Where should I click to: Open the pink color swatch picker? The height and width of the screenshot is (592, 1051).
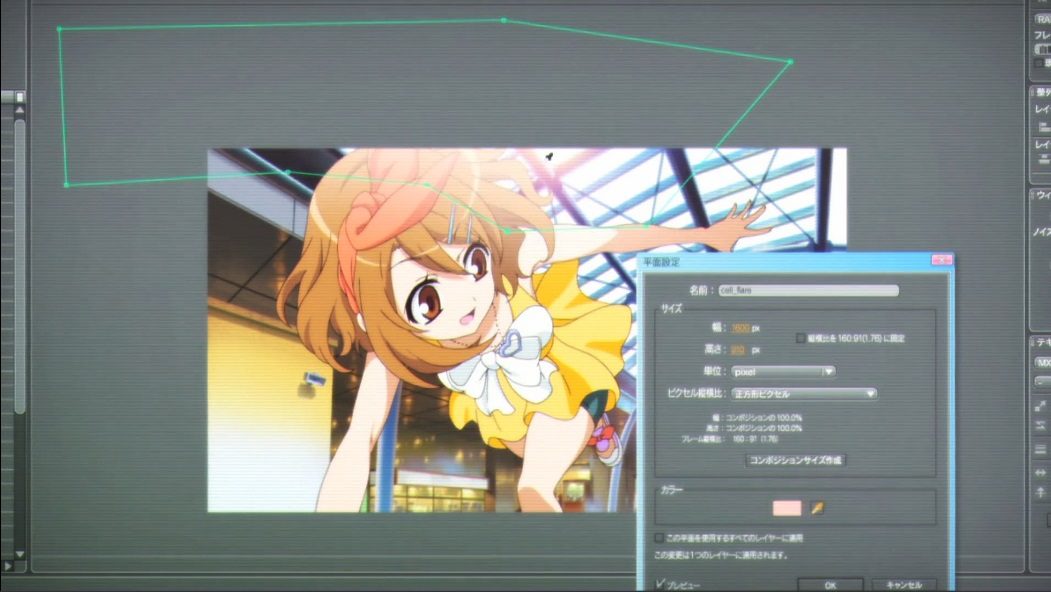click(x=787, y=508)
